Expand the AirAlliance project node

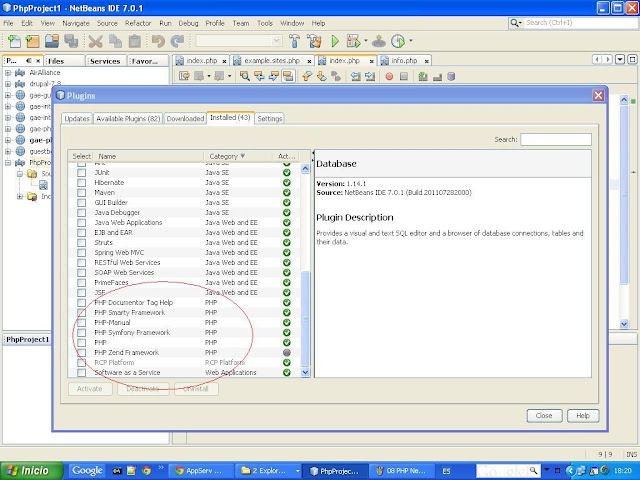tap(8, 73)
